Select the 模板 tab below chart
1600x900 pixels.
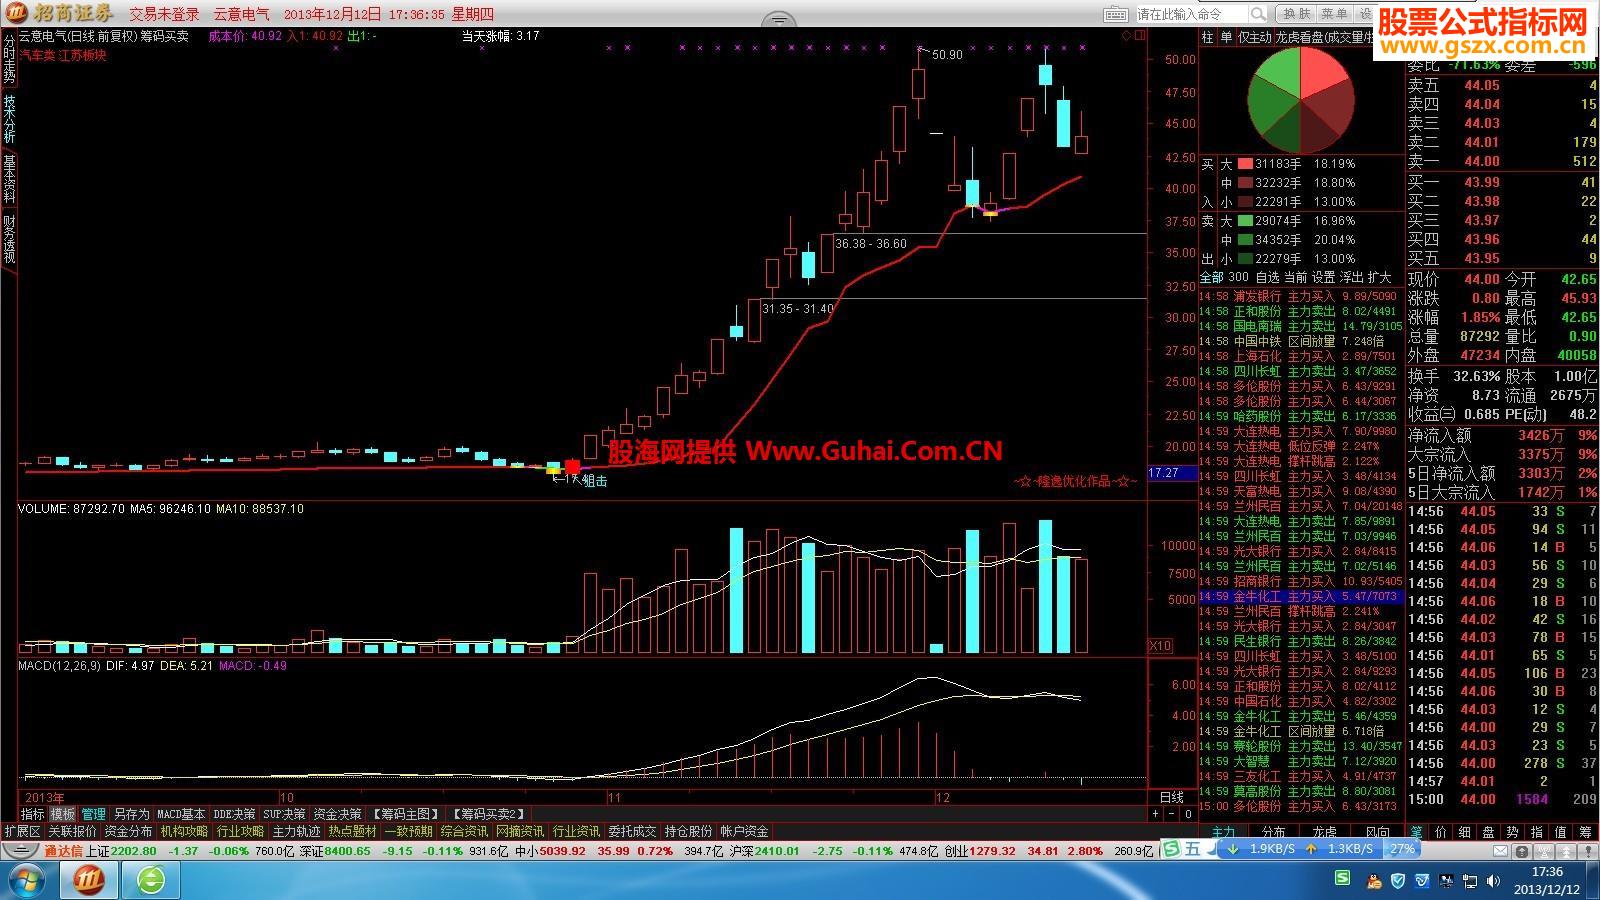(63, 815)
